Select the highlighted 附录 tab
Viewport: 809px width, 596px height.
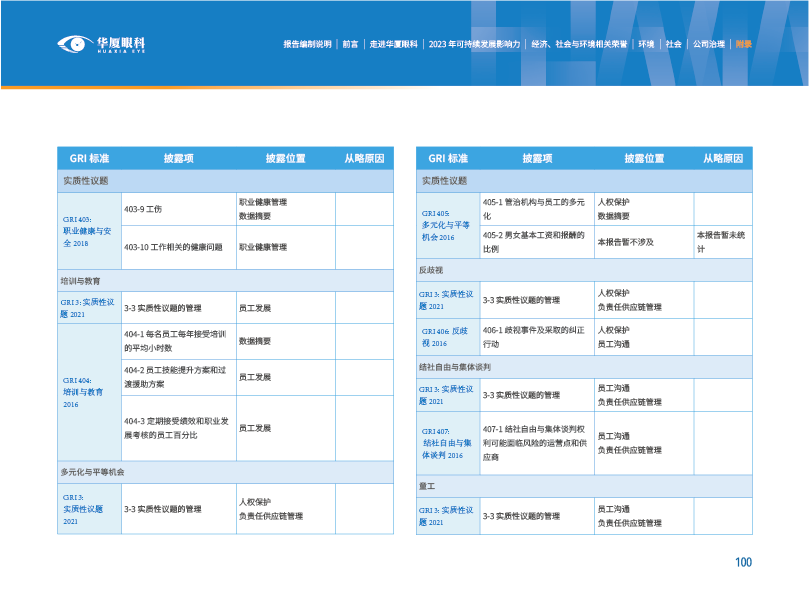point(743,45)
